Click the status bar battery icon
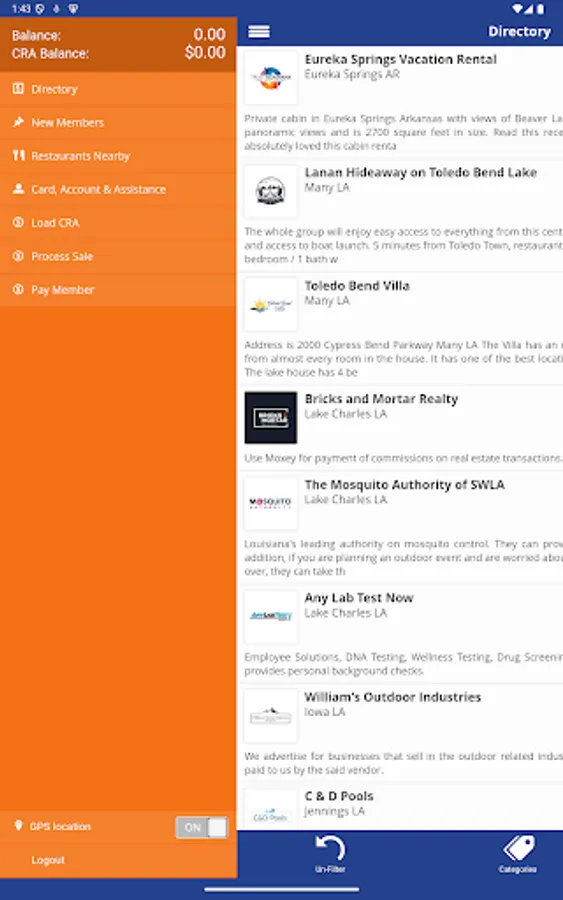The height and width of the screenshot is (900, 563). (x=541, y=9)
